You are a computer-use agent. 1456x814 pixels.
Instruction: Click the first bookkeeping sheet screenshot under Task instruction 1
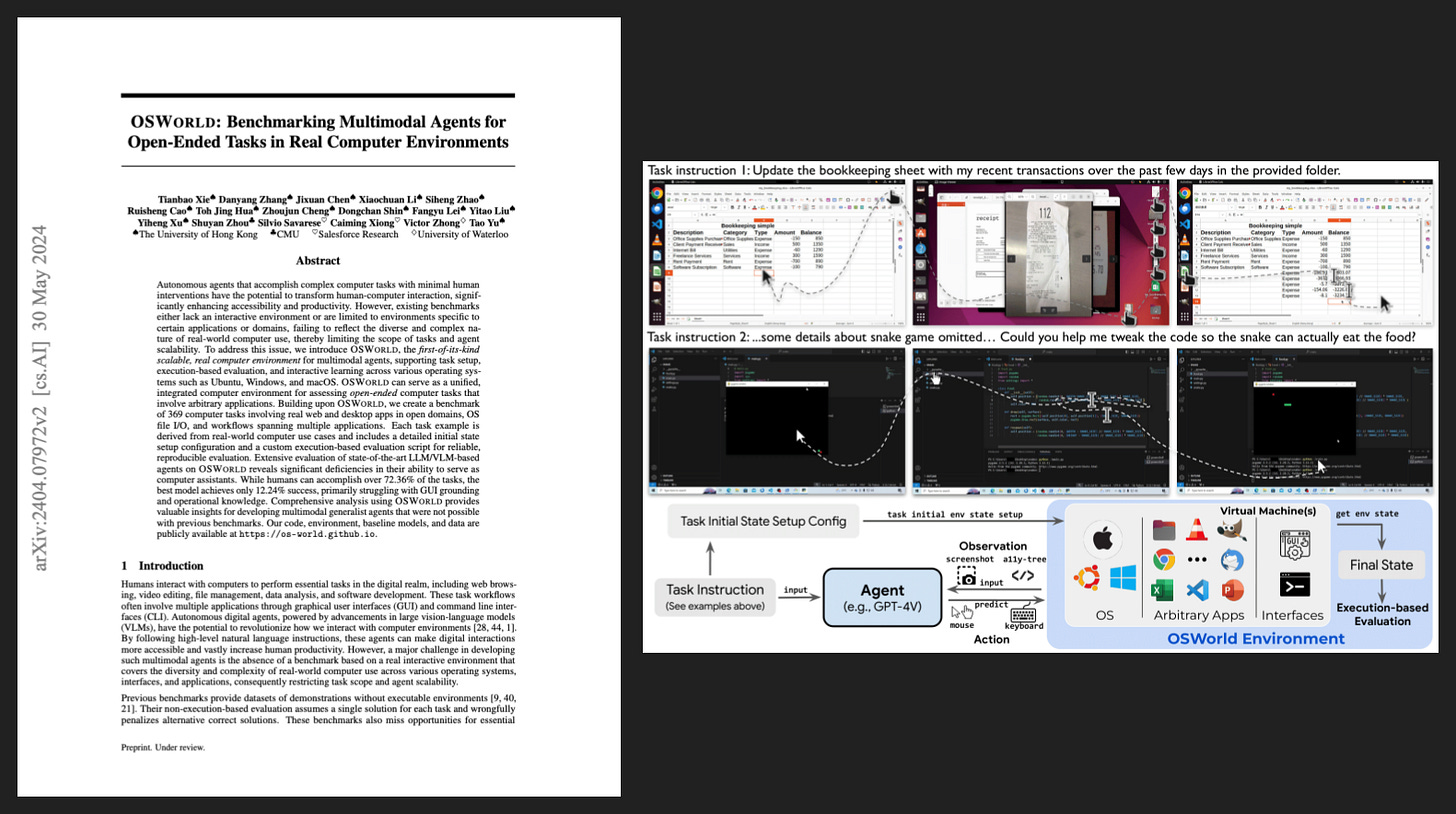tap(777, 252)
